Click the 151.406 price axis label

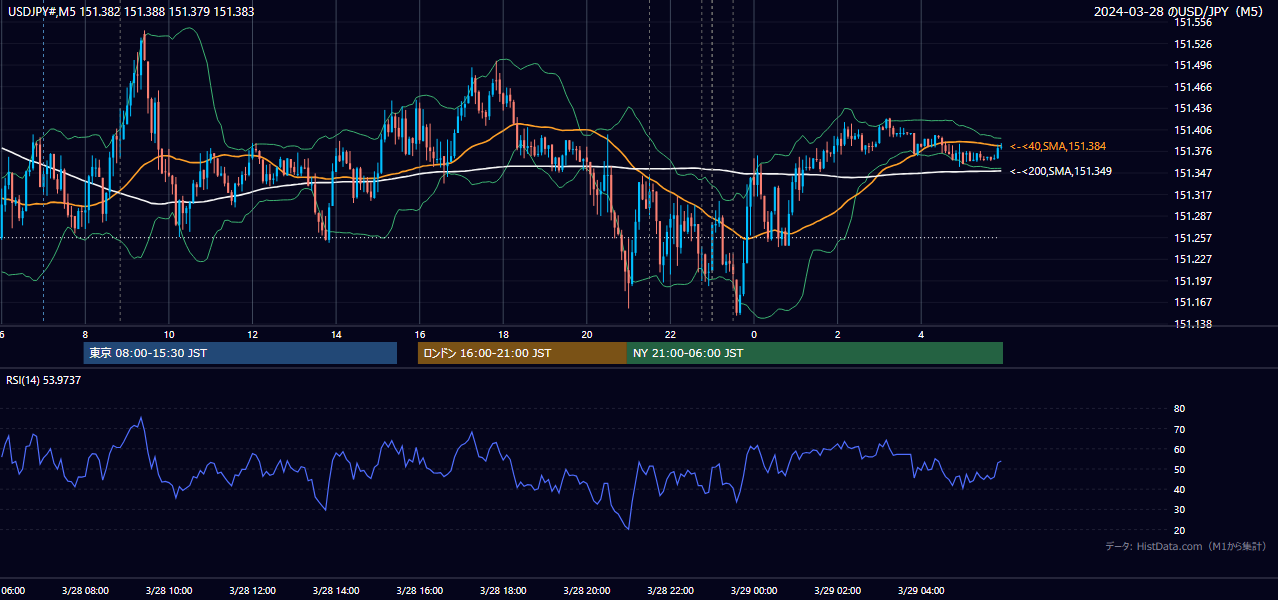(x=1193, y=130)
